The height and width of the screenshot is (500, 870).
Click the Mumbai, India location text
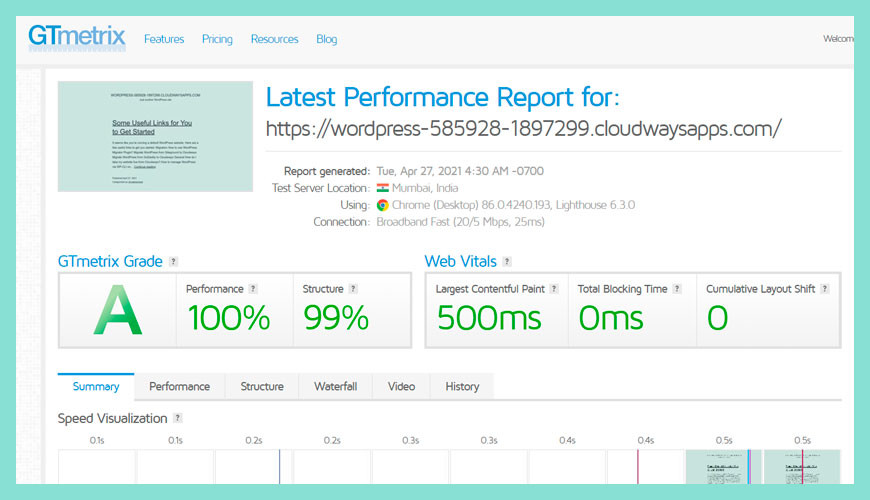(x=425, y=188)
